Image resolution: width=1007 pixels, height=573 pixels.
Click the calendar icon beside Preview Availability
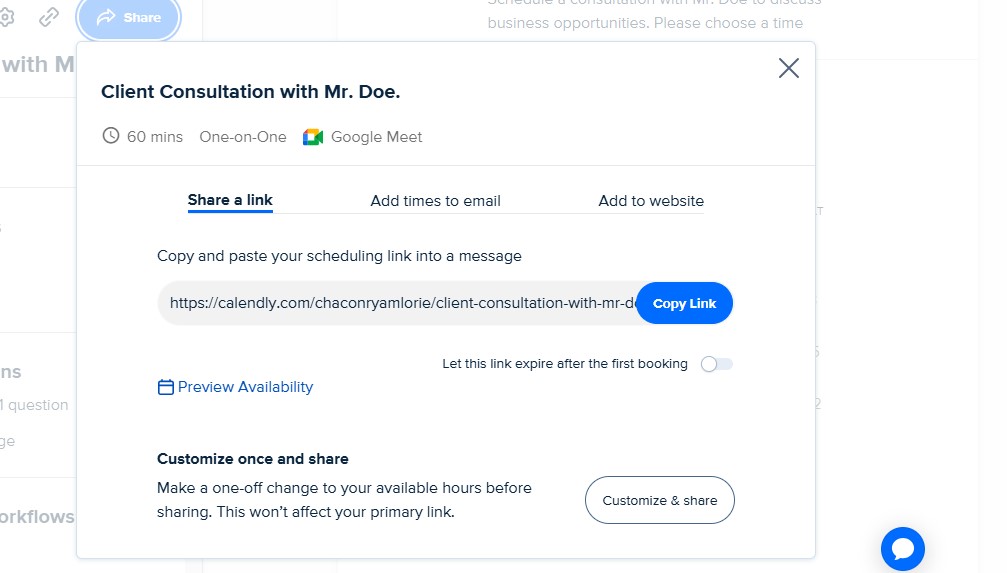point(166,387)
